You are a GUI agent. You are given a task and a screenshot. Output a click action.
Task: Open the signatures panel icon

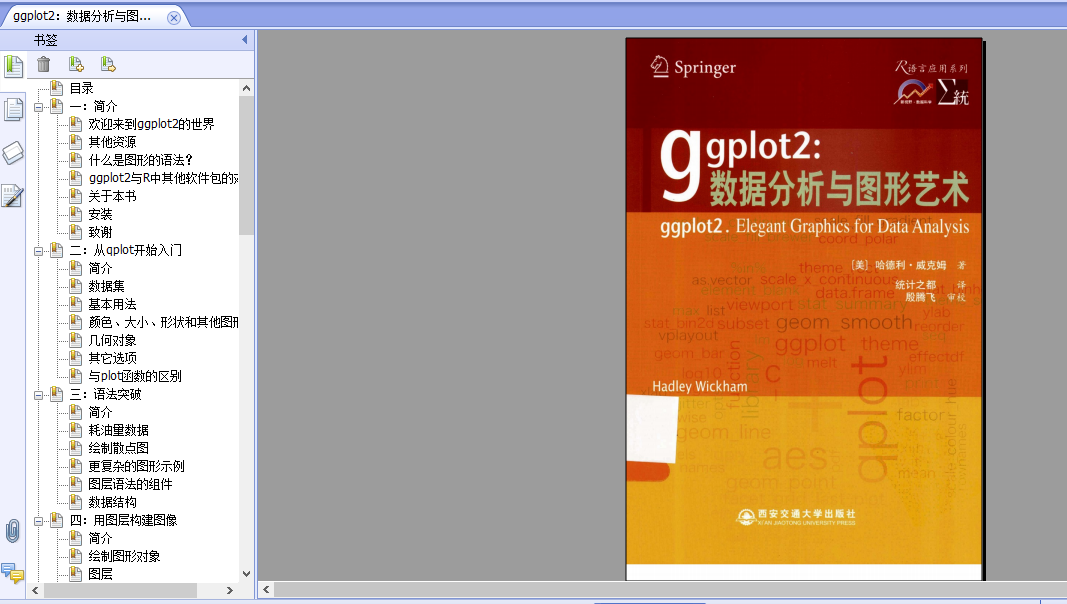pos(13,197)
